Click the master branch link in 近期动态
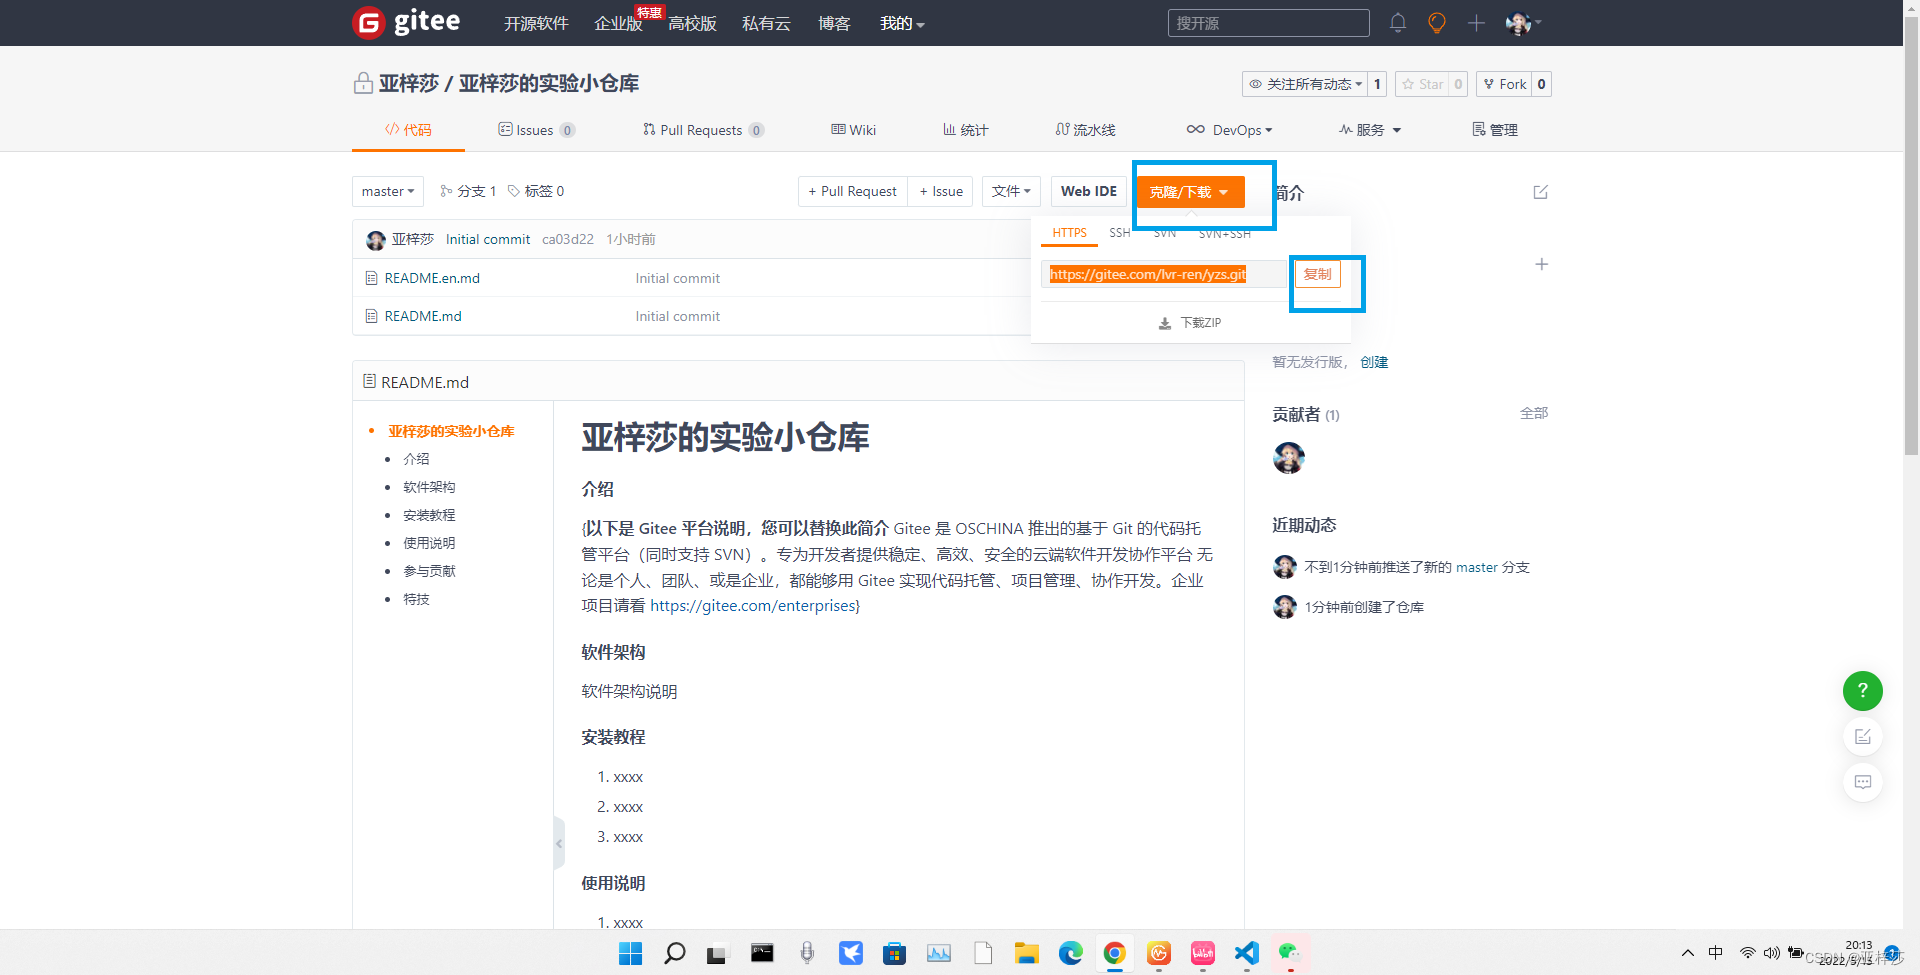 [x=1477, y=567]
